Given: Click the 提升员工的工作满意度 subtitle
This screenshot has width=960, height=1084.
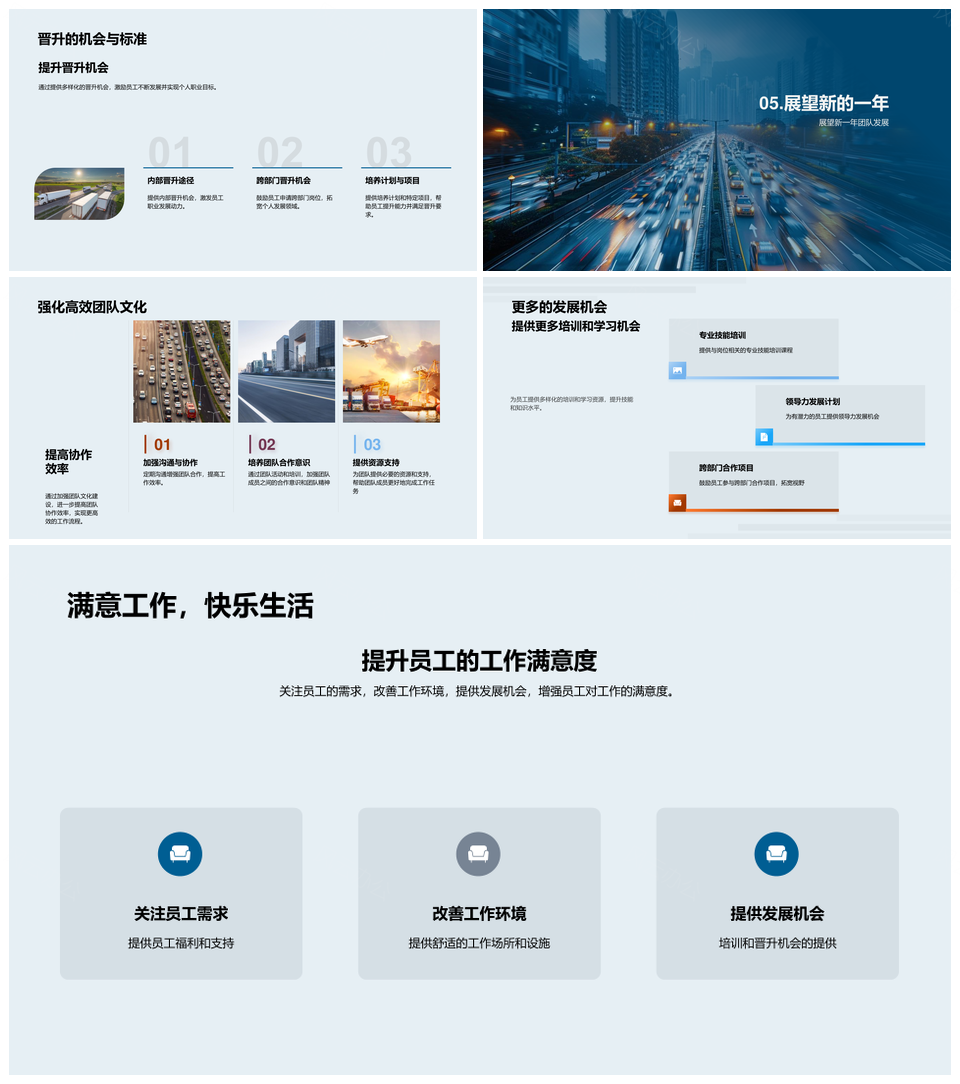Looking at the screenshot, I should coord(479,661).
